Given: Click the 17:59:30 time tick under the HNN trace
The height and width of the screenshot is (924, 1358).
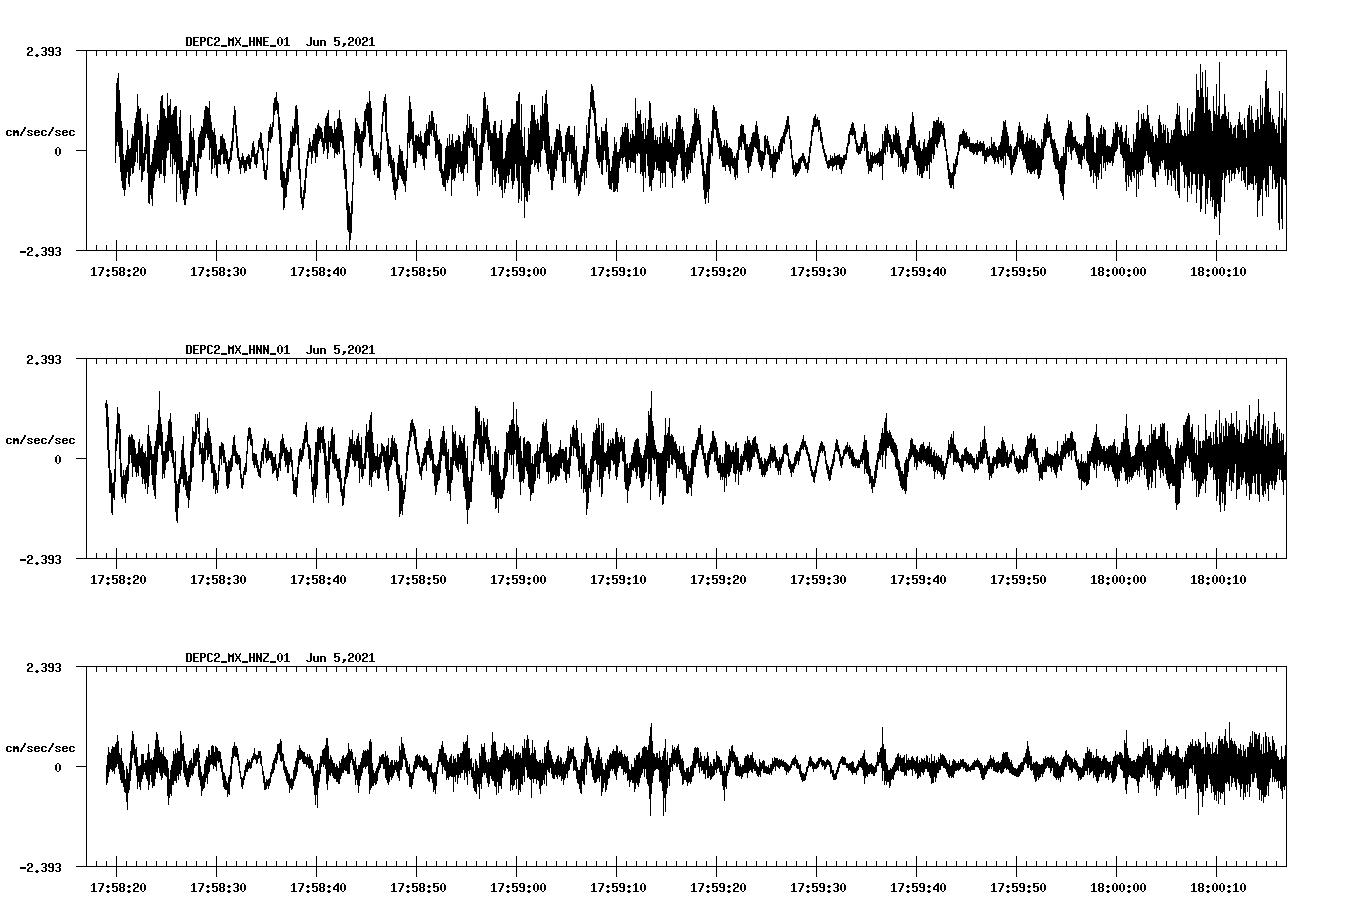Looking at the screenshot, I should point(816,578).
